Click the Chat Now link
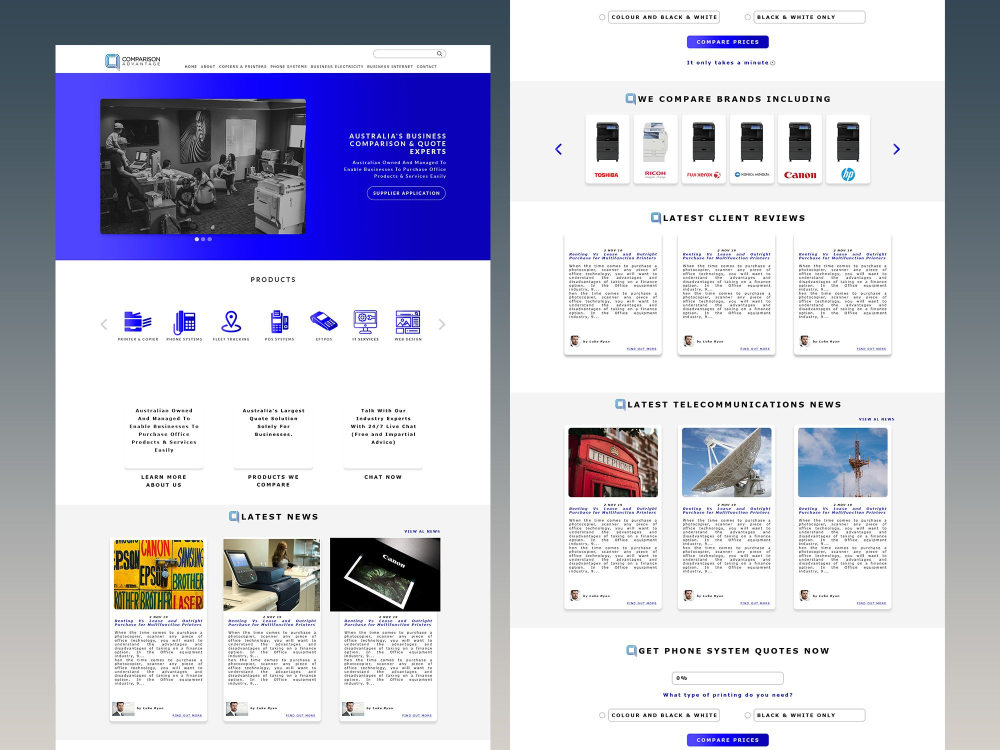 [383, 477]
